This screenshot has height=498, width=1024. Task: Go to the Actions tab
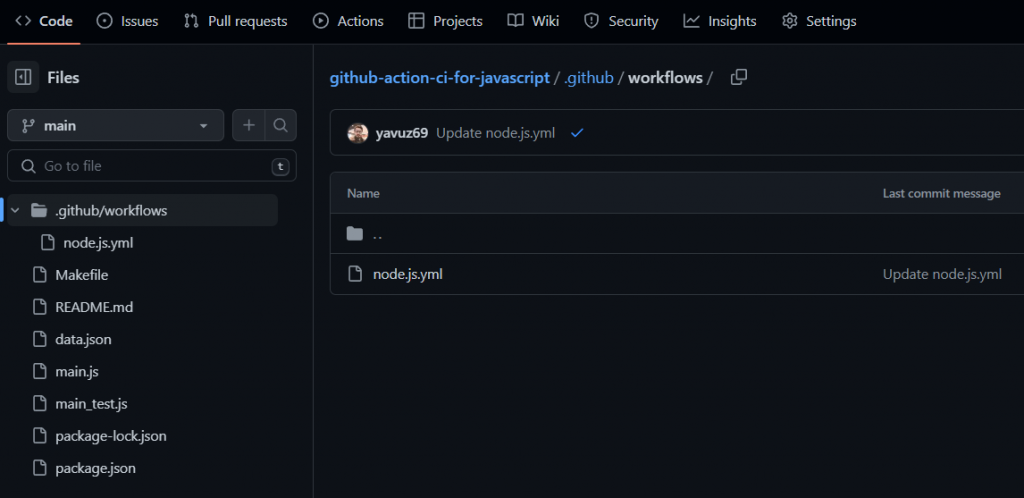[x=348, y=21]
